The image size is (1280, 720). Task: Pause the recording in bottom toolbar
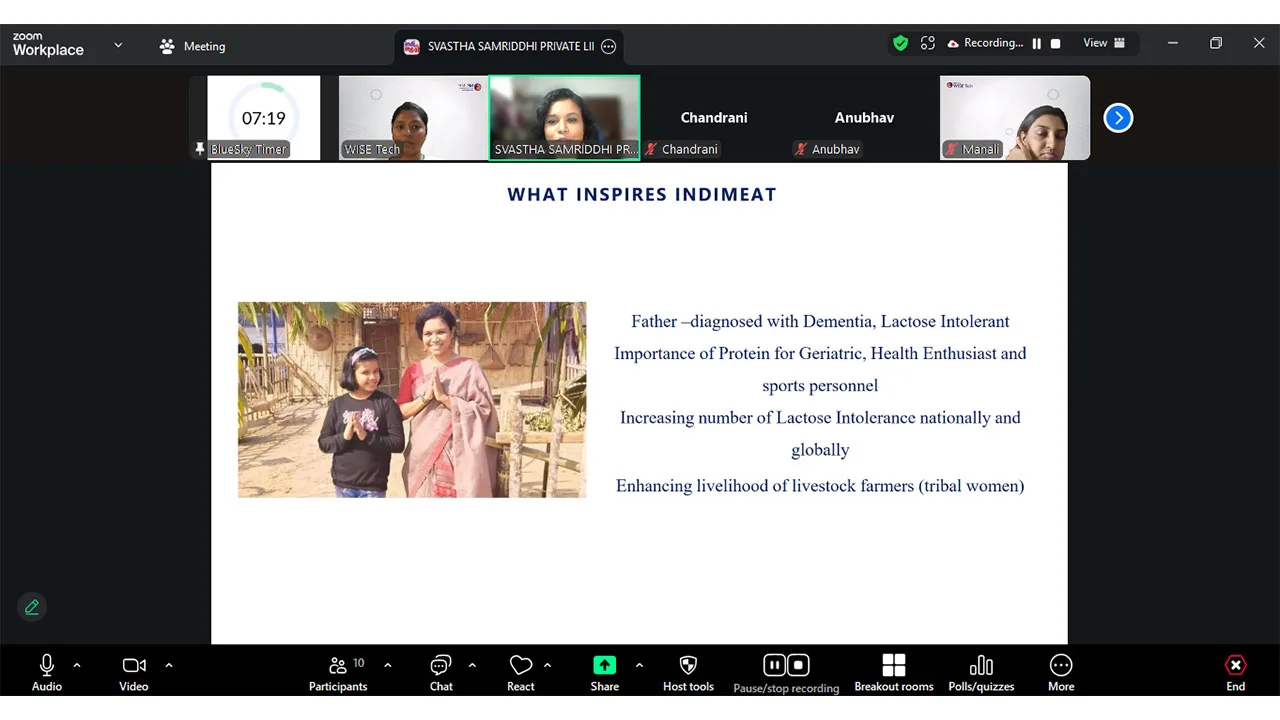pyautogui.click(x=774, y=665)
